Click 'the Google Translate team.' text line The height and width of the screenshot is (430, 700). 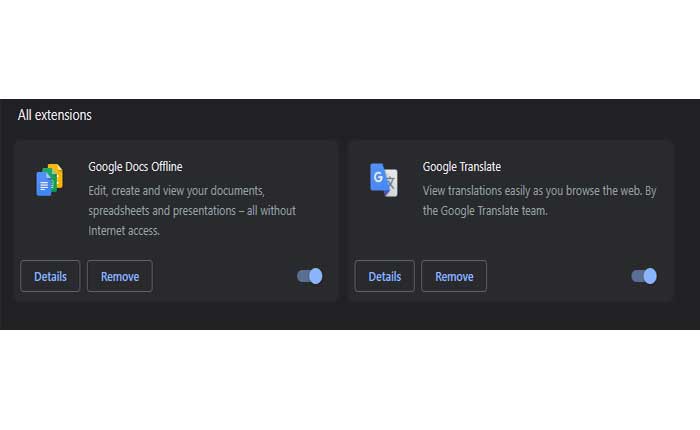485,211
